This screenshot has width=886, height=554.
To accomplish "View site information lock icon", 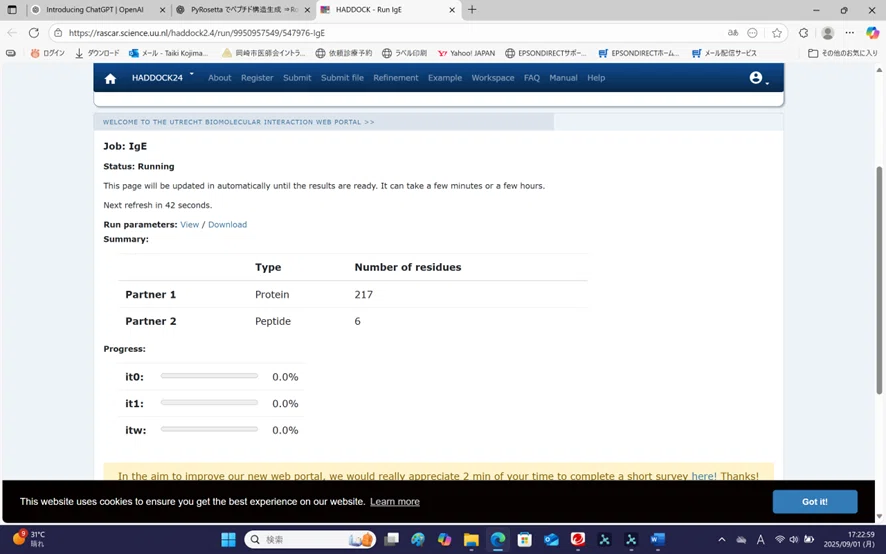I will point(58,33).
